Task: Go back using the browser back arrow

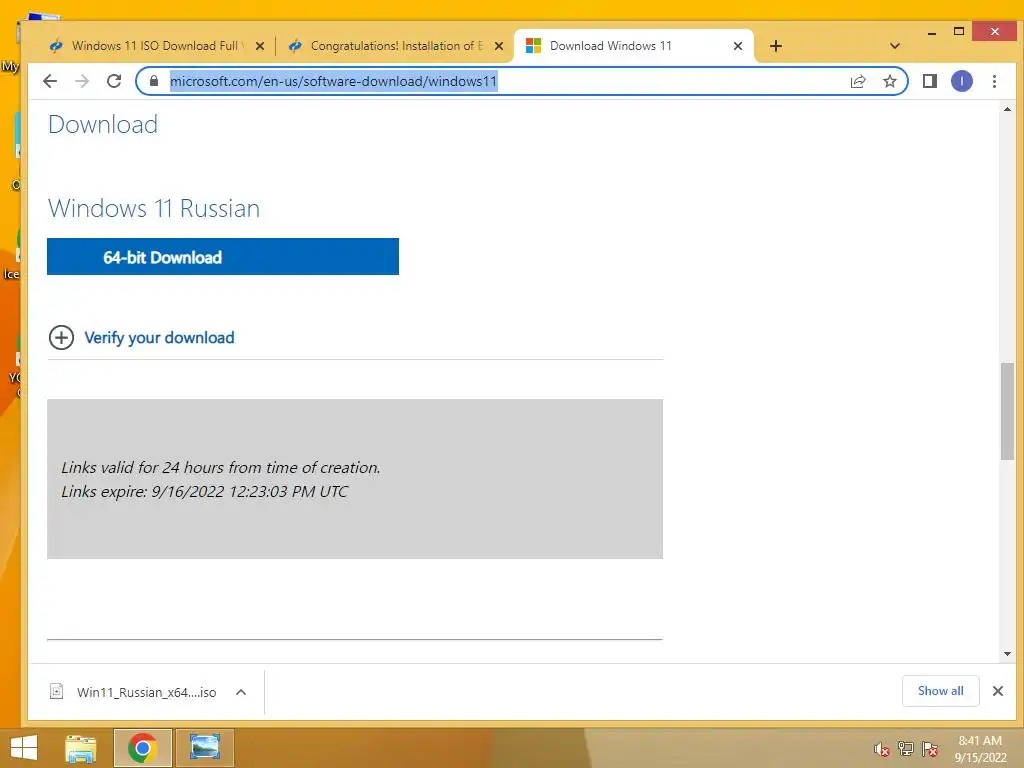Action: 50,81
